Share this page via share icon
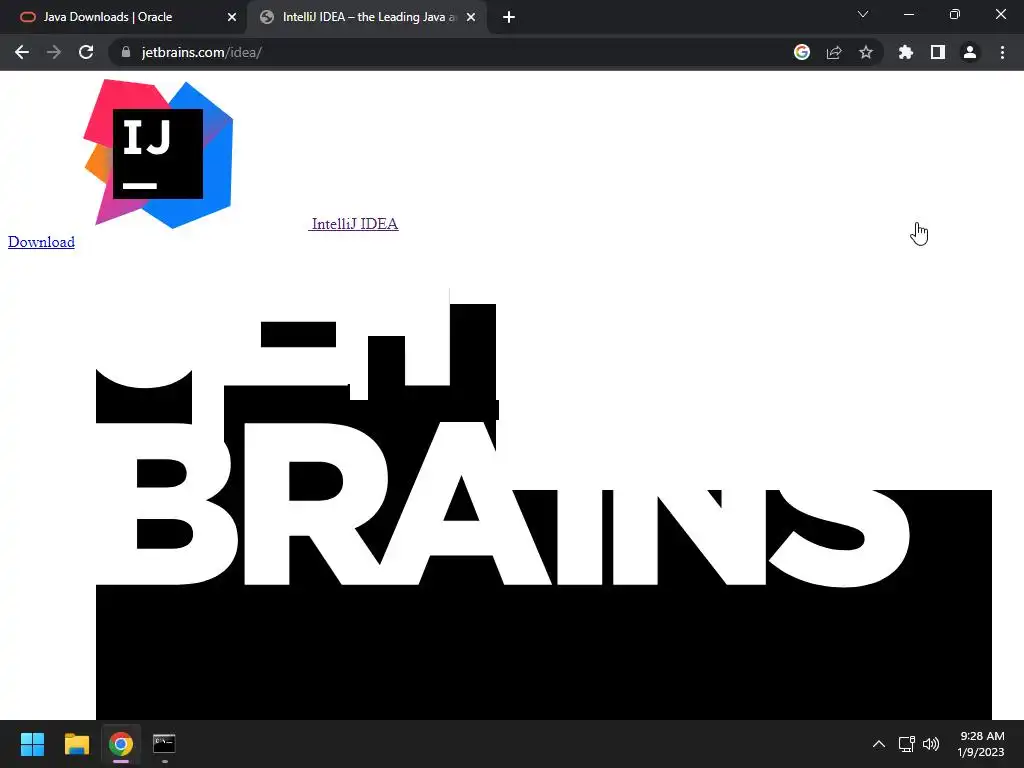 pos(834,52)
